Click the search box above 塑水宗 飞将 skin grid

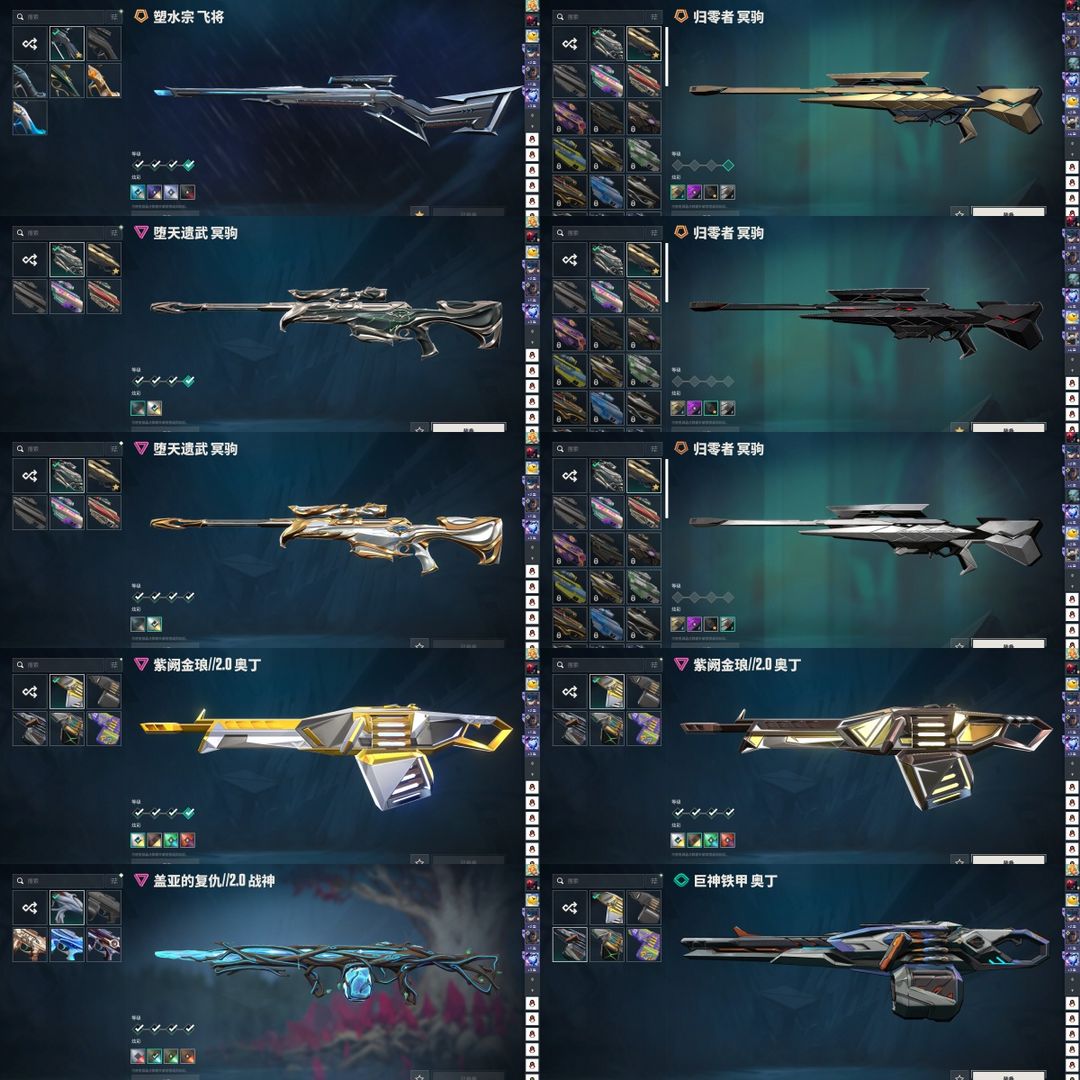click(x=67, y=17)
